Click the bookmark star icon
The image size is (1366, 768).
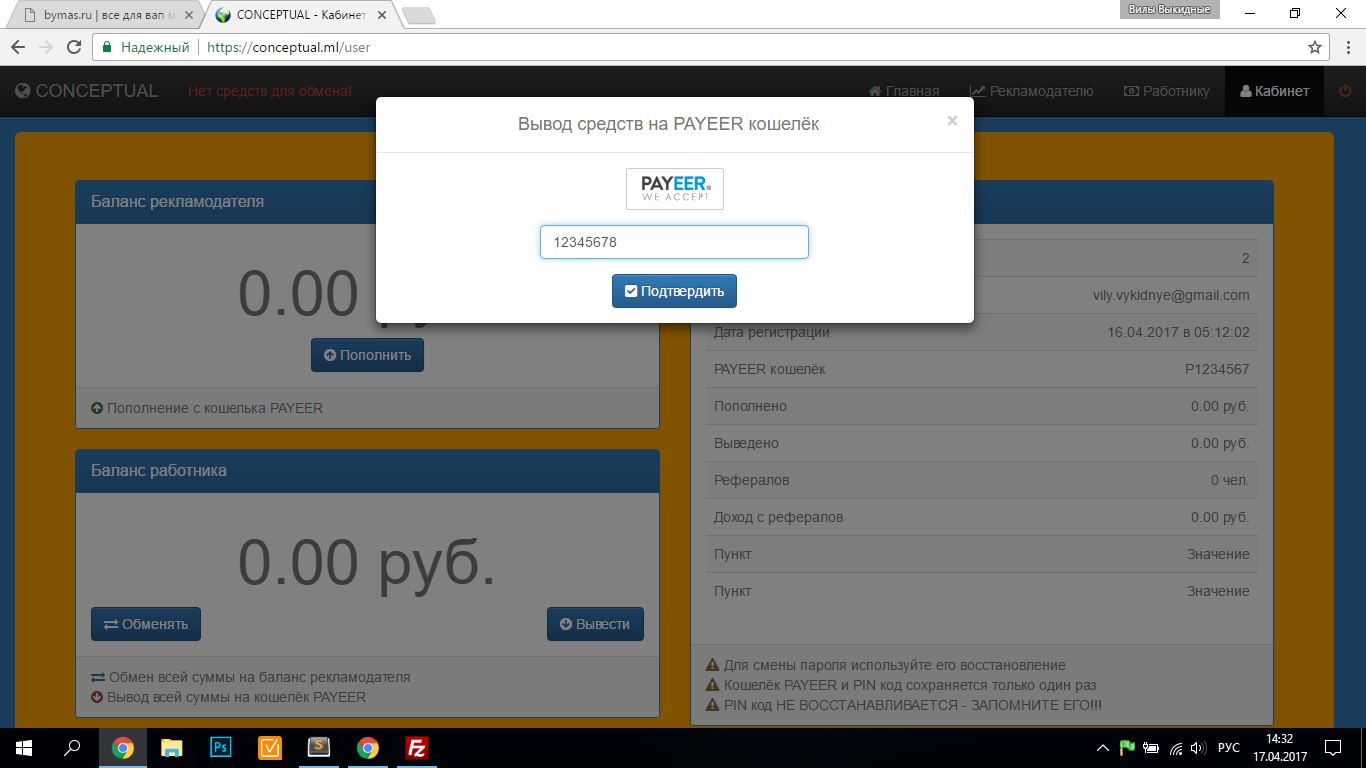tap(1315, 47)
